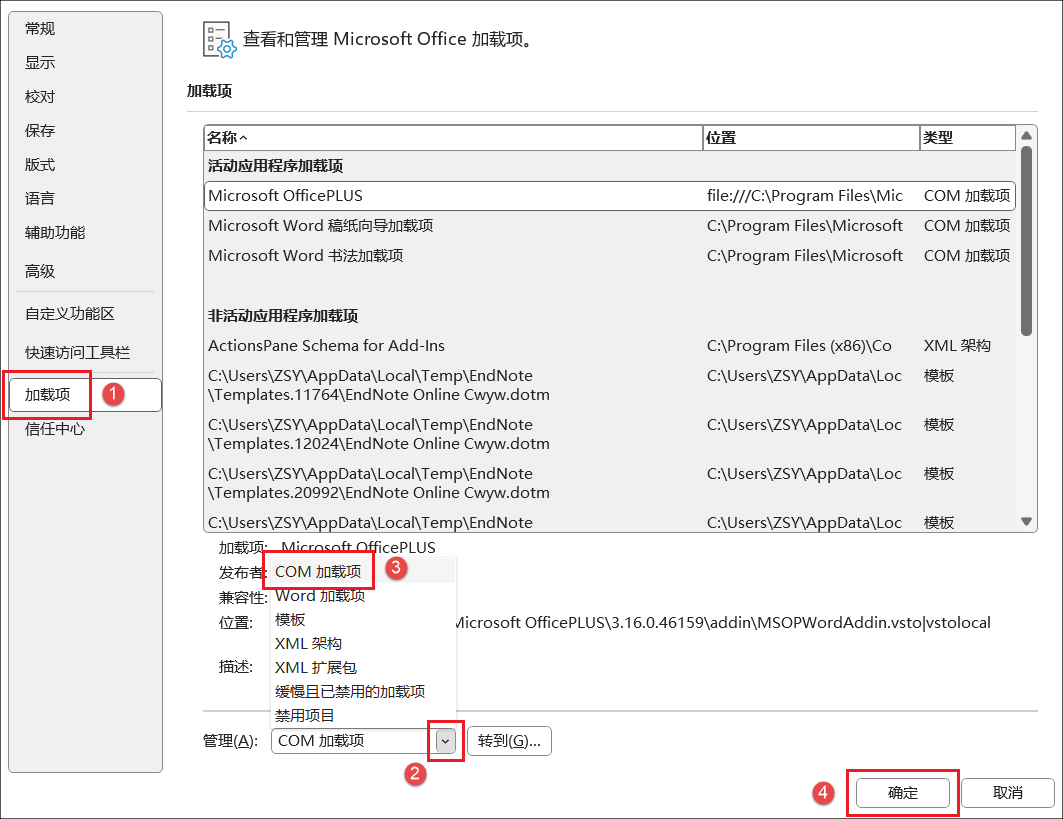Choose 缓慢且已禁用的加载项 from the list
The height and width of the screenshot is (819, 1063).
pos(363,692)
